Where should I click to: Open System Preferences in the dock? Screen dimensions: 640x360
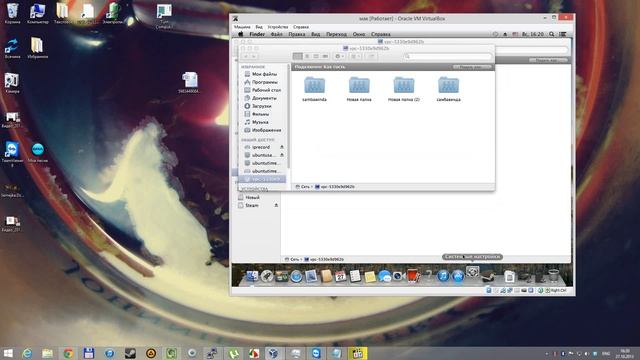pyautogui.click(x=472, y=272)
